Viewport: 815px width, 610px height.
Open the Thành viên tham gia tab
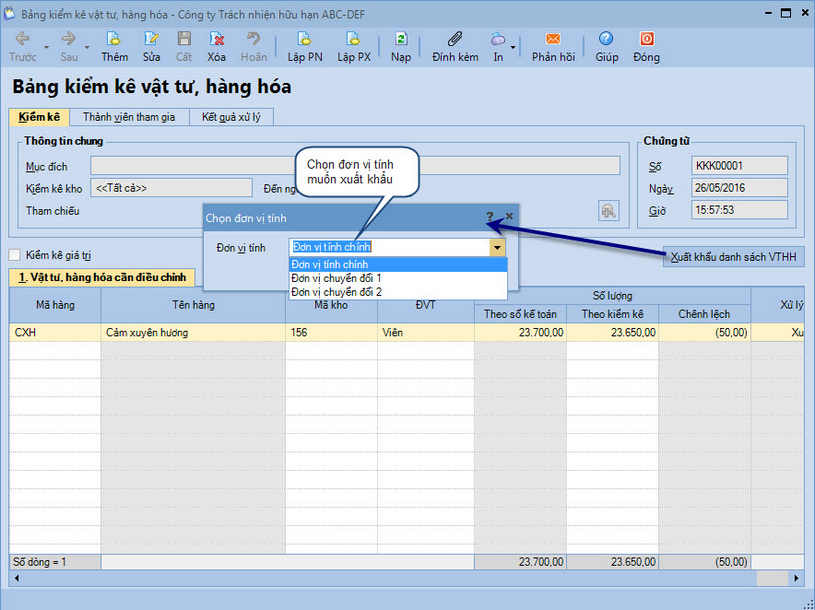[129, 117]
